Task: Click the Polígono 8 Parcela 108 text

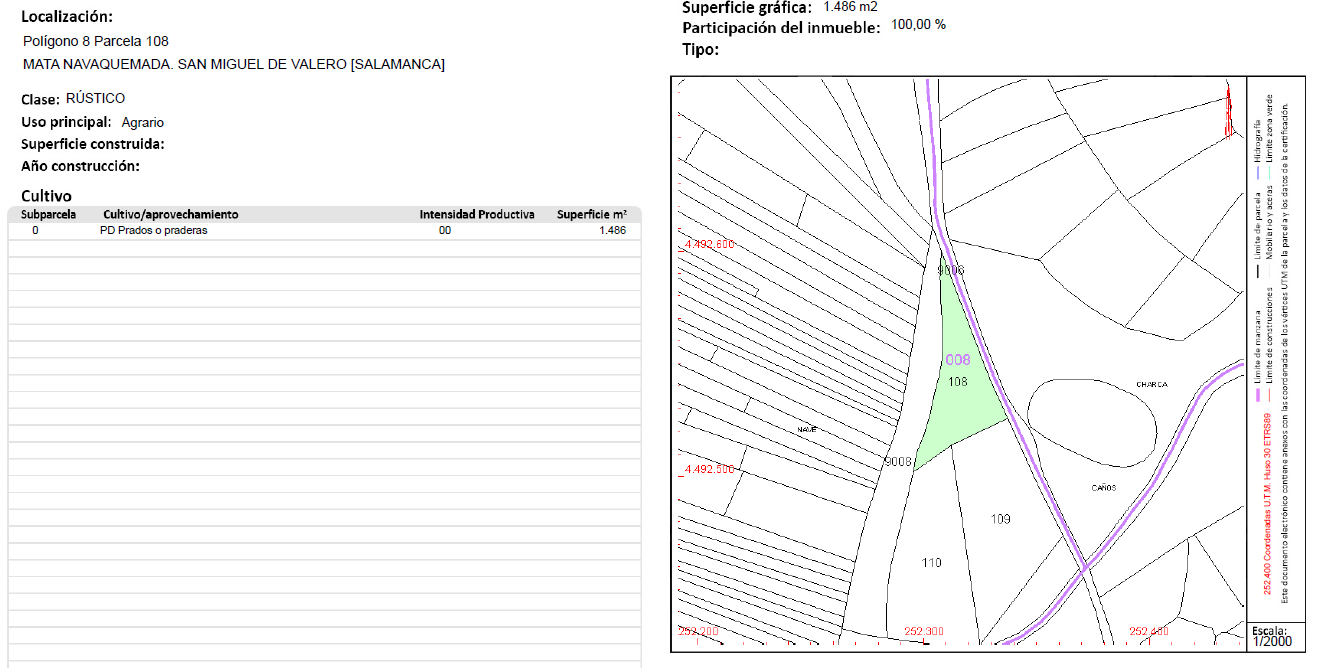Action: tap(95, 41)
